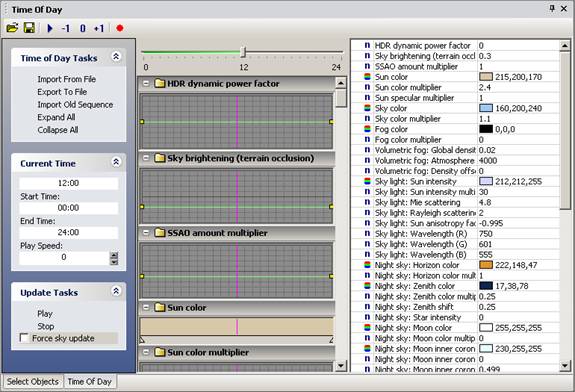Advance time with the +1 toolbar button
The height and width of the screenshot is (392, 575).
click(x=99, y=28)
